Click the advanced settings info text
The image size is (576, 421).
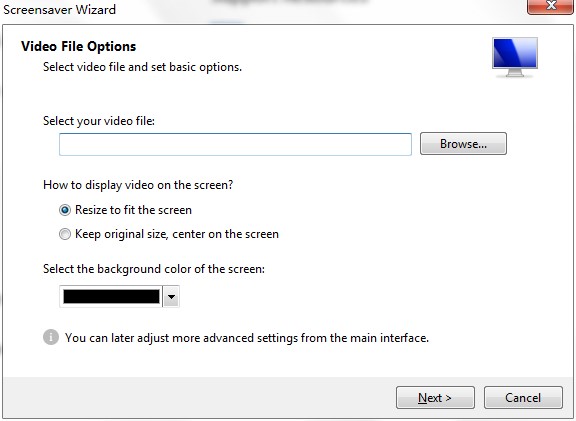[247, 338]
